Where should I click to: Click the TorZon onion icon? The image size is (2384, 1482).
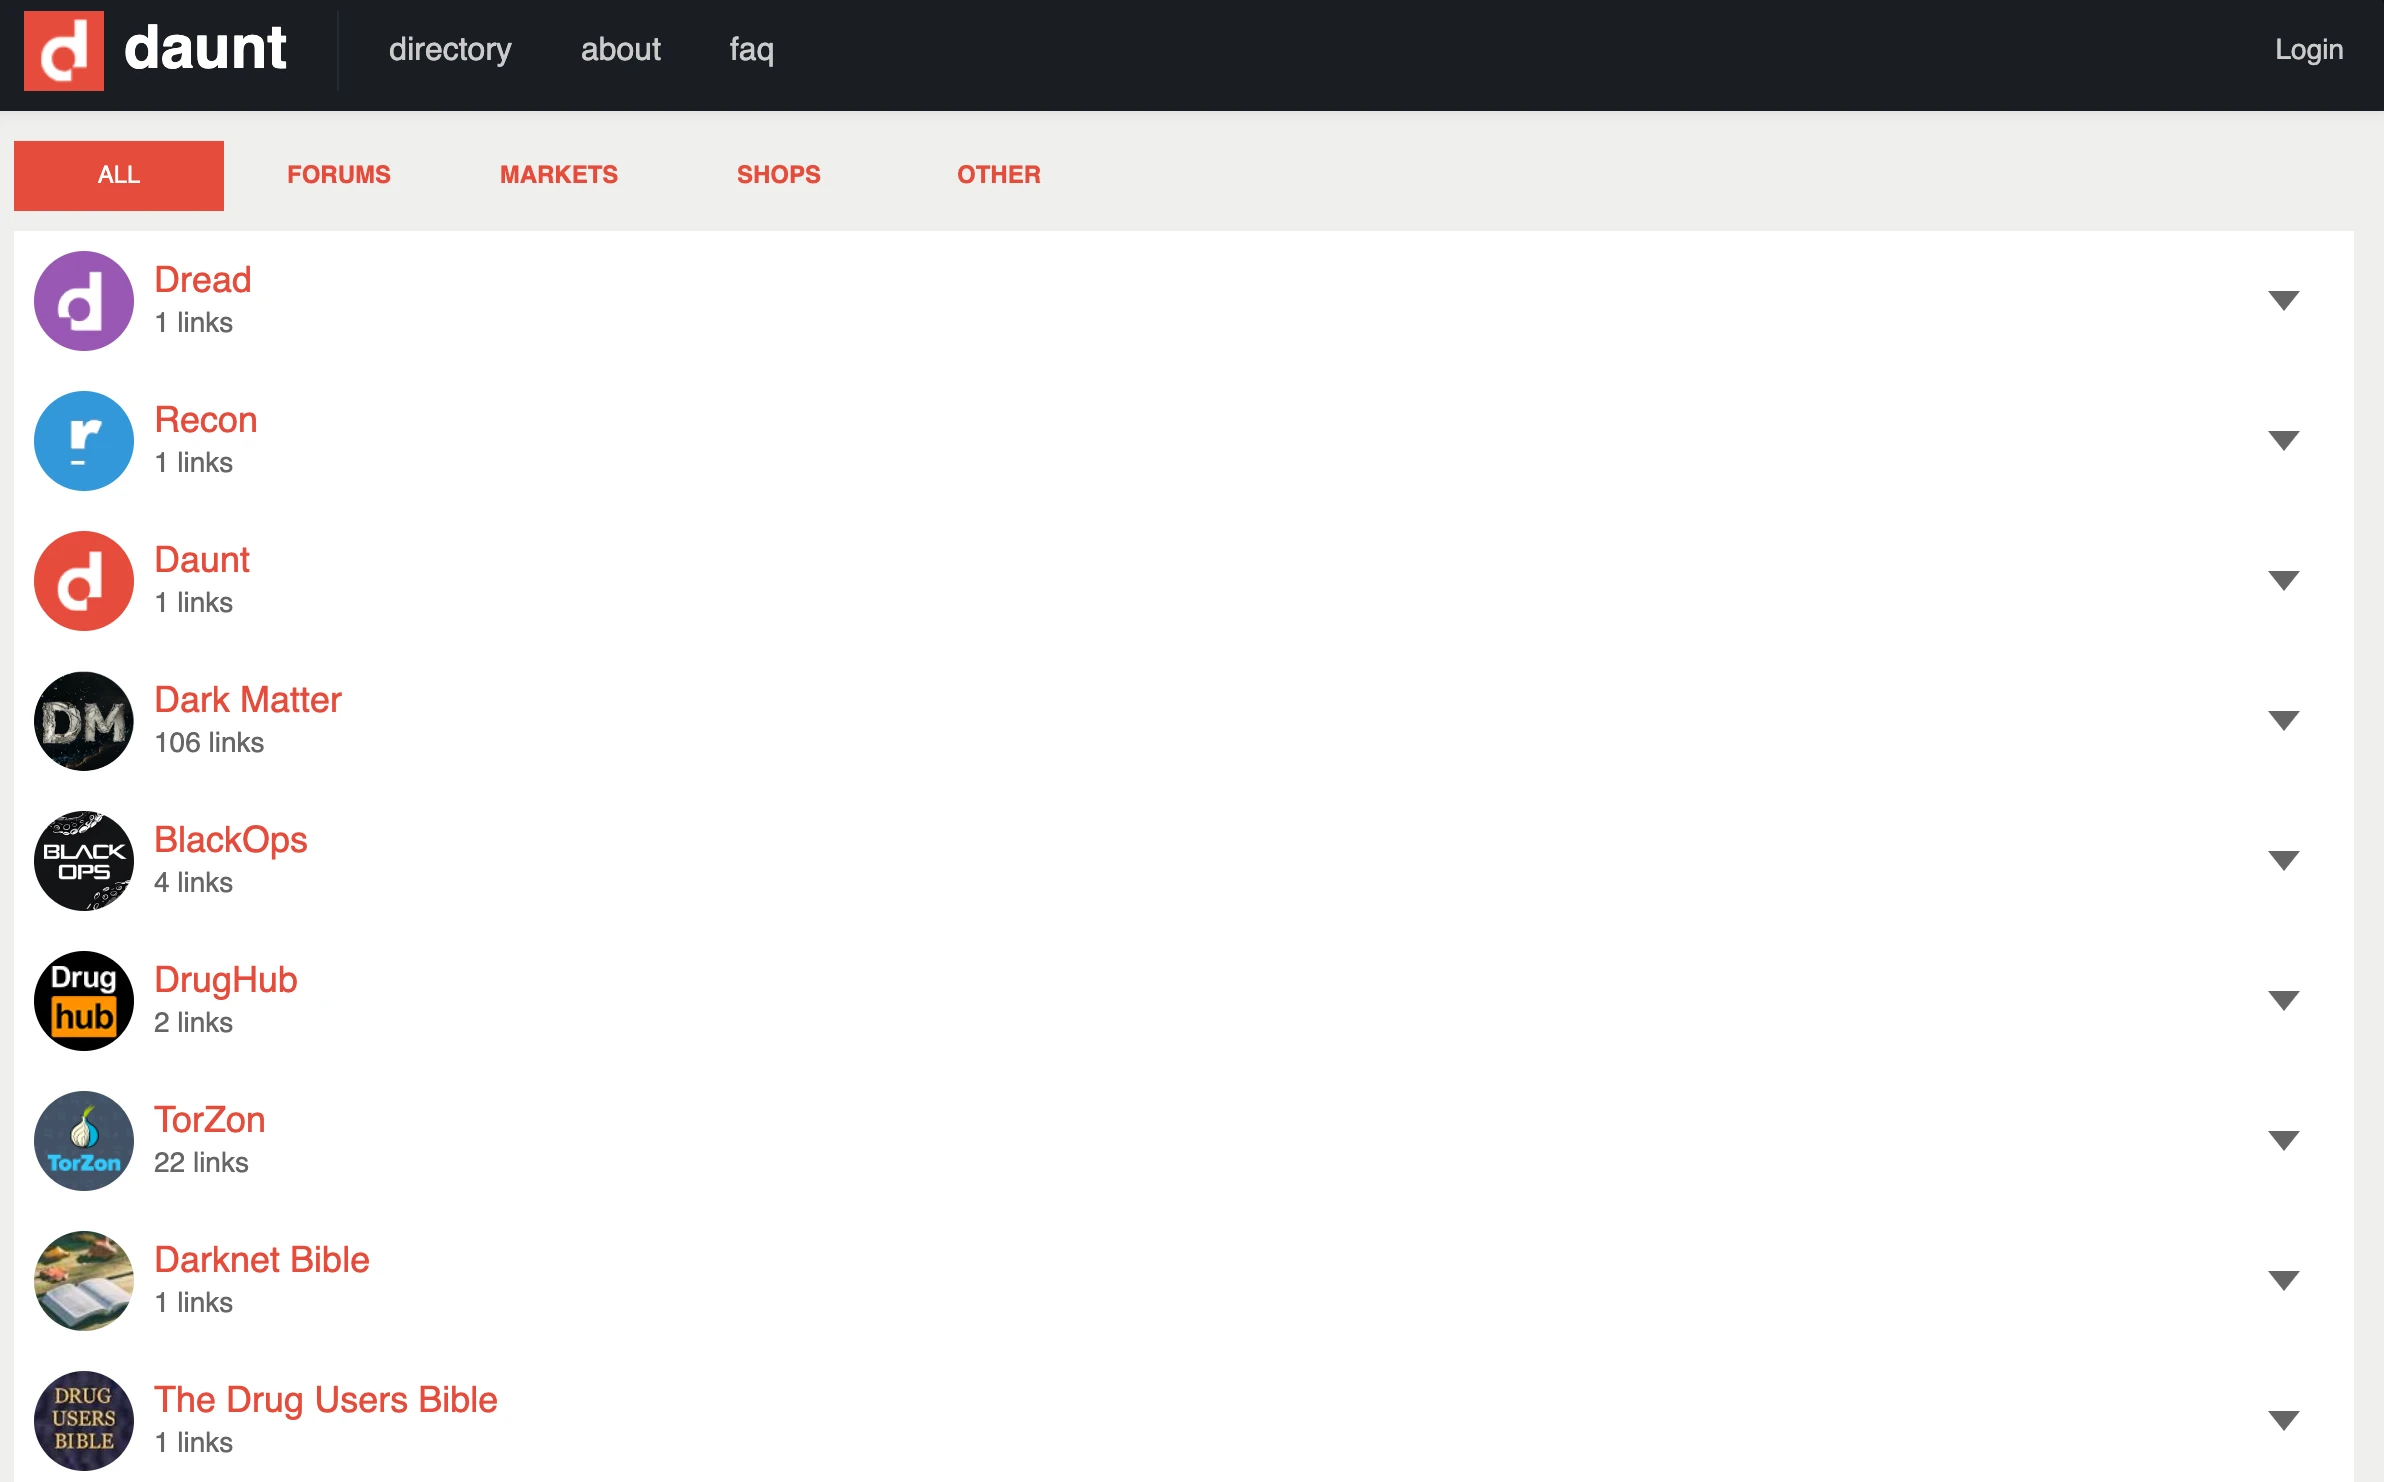pos(83,1140)
